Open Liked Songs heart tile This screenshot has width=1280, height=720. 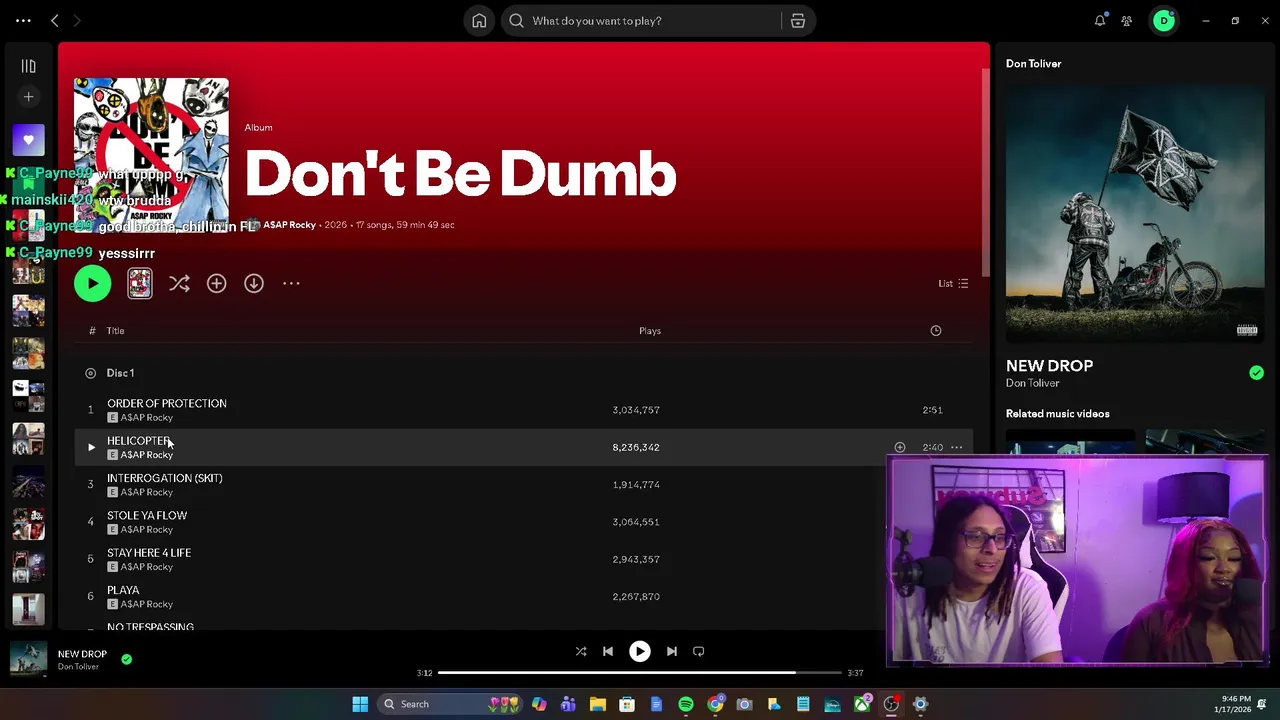28,140
